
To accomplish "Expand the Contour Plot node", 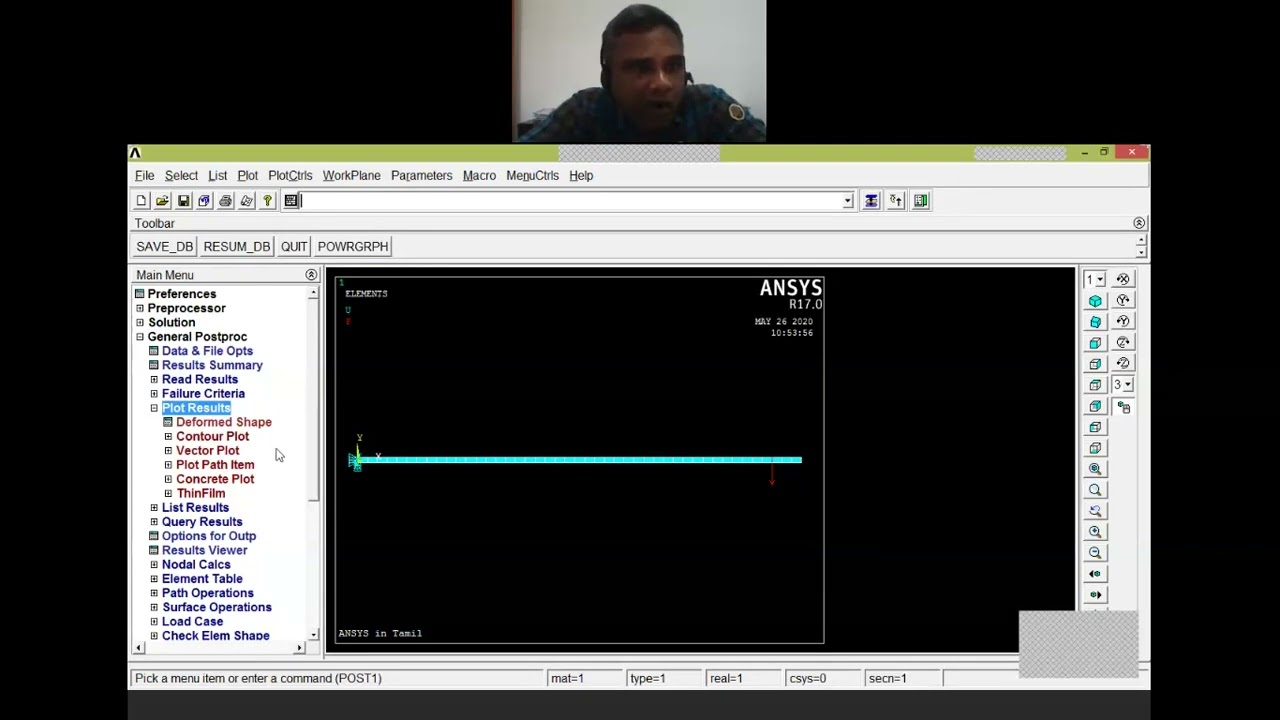I will tap(168, 437).
